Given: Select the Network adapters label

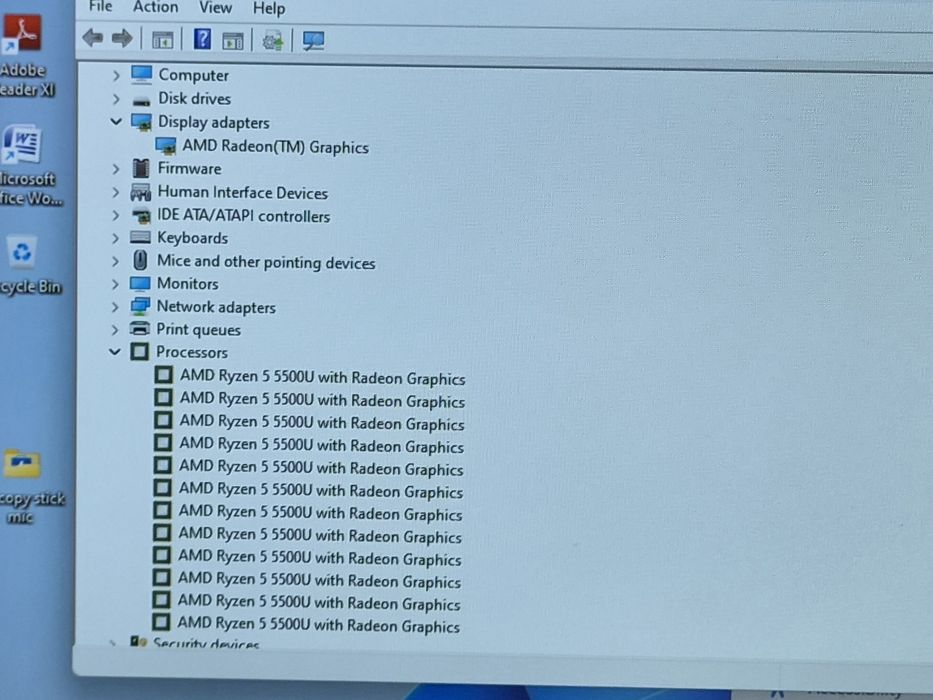Looking at the screenshot, I should (216, 307).
